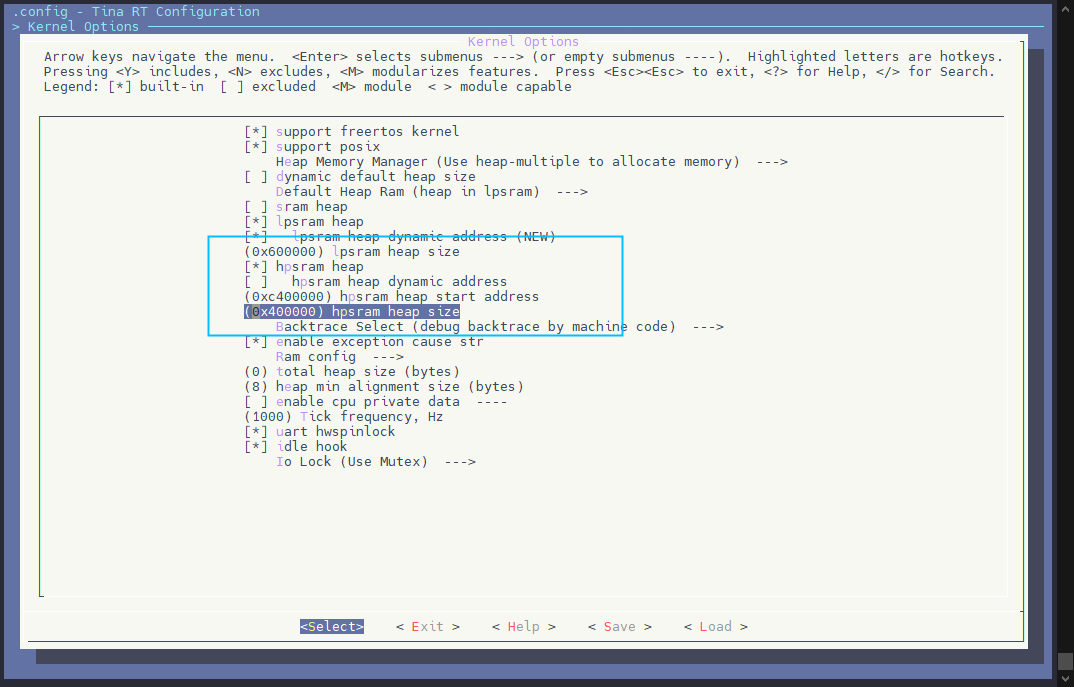This screenshot has width=1074, height=687.
Task: Disable 'enable exception cause str' option
Action: 256,342
